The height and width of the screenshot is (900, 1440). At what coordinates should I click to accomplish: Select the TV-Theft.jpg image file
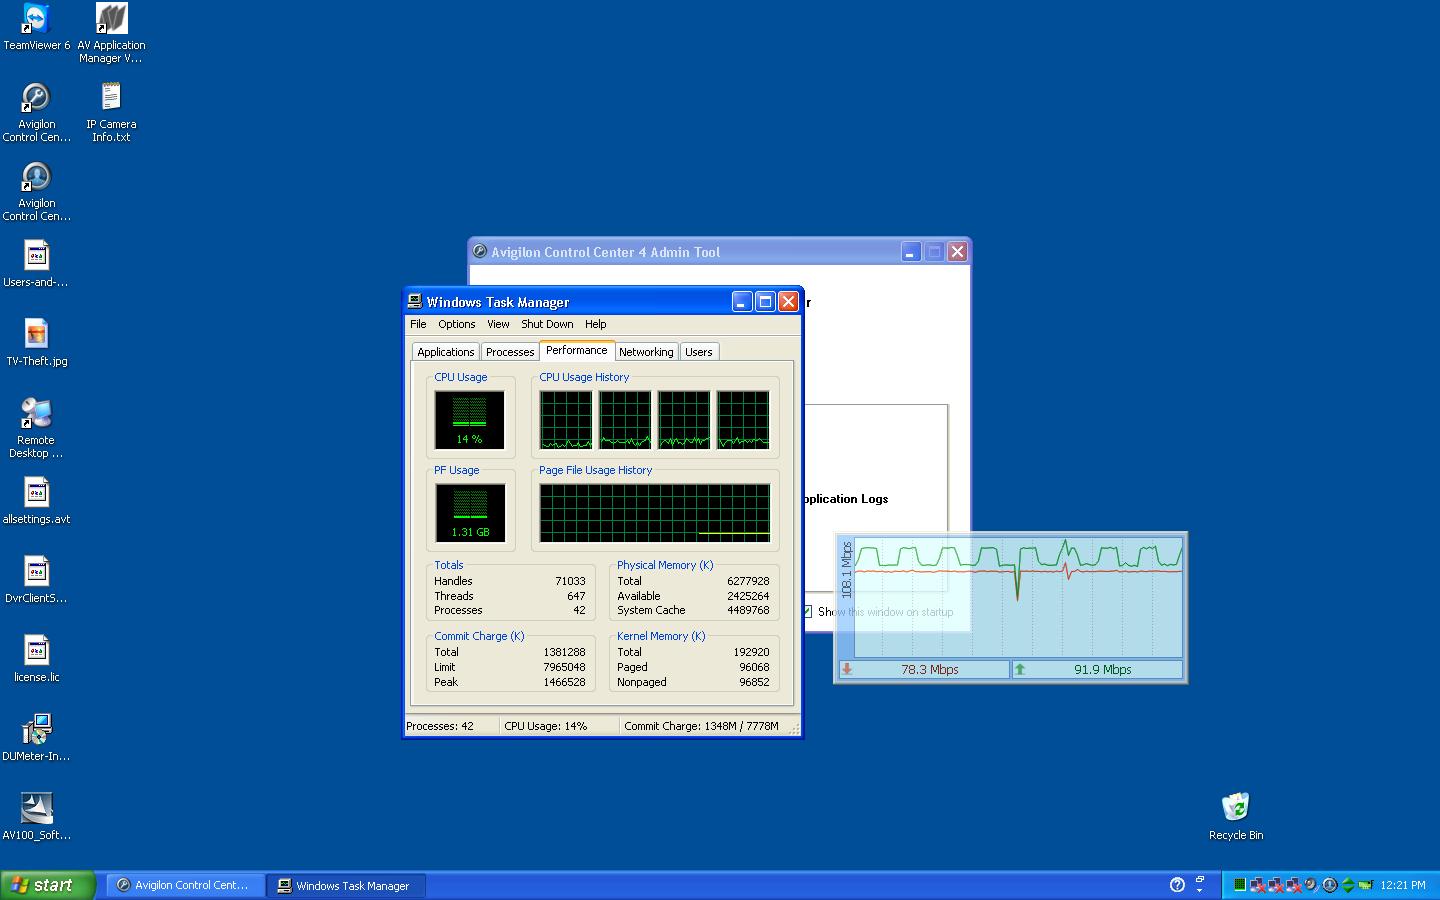tap(36, 334)
